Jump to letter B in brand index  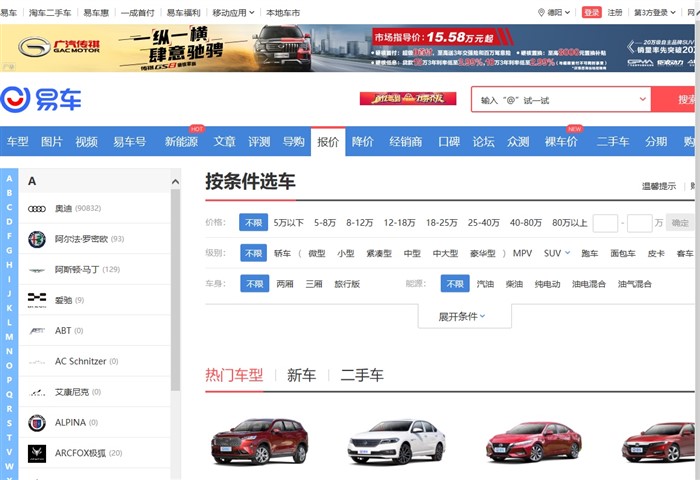9,193
